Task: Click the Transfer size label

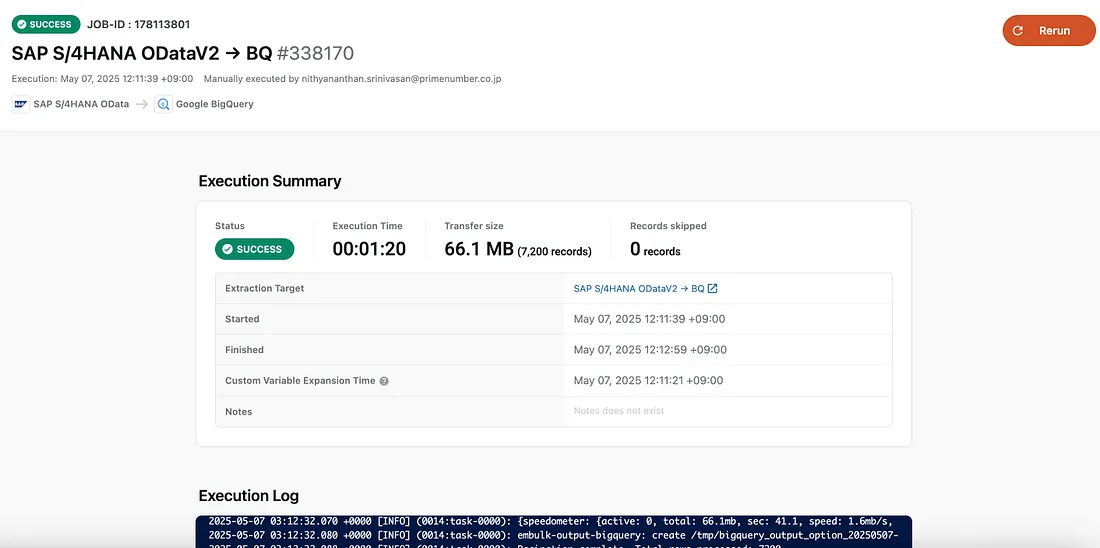Action: (474, 226)
